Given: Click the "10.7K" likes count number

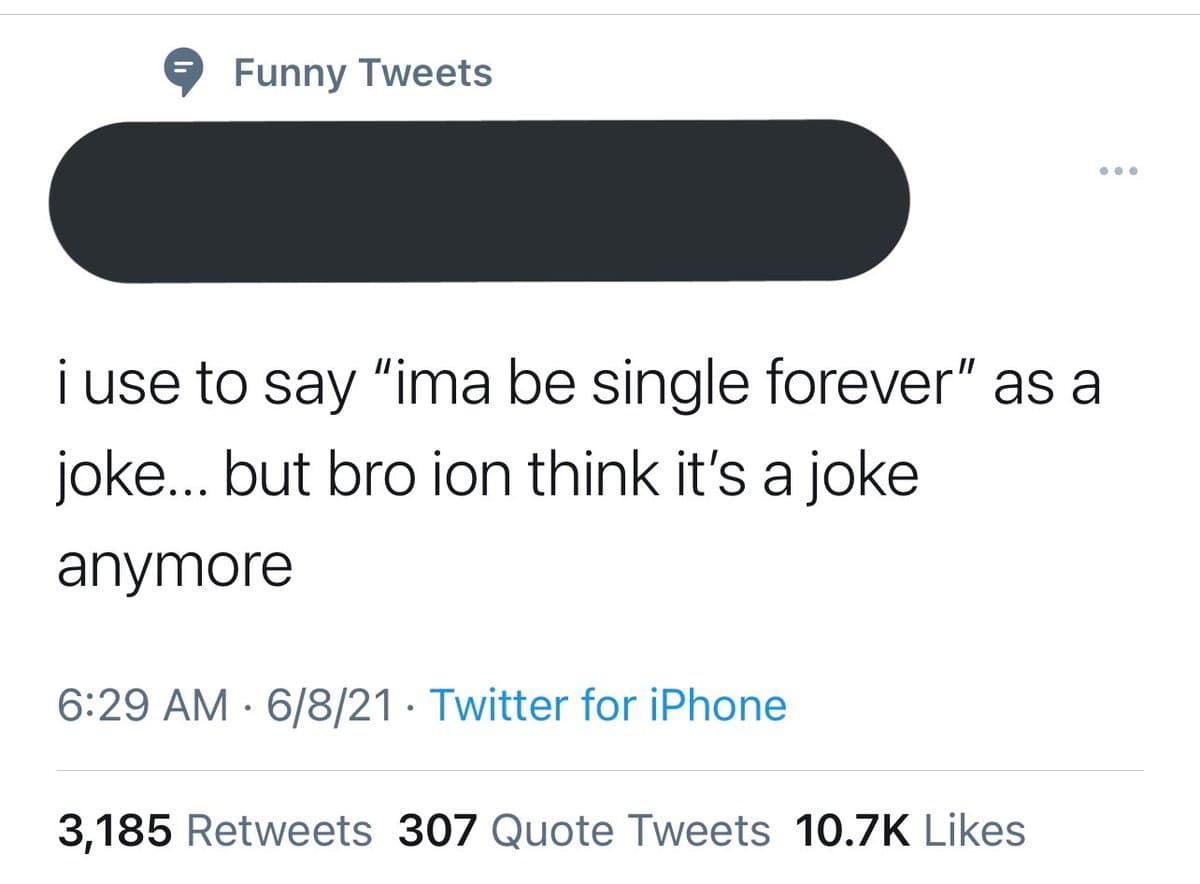Looking at the screenshot, I should [x=853, y=830].
